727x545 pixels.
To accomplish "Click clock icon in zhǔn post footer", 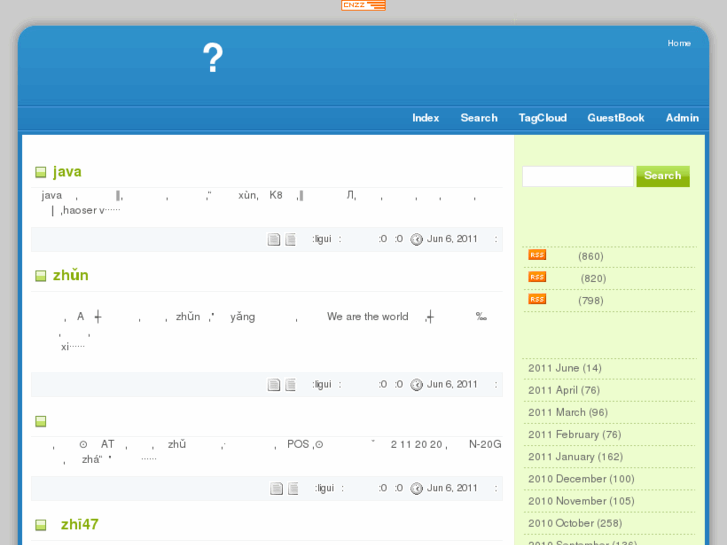I will [x=416, y=385].
